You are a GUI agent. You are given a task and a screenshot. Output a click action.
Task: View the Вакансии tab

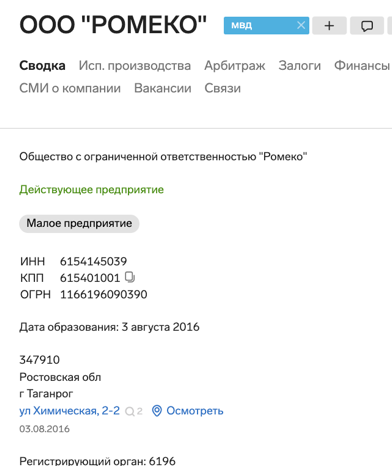tap(163, 88)
